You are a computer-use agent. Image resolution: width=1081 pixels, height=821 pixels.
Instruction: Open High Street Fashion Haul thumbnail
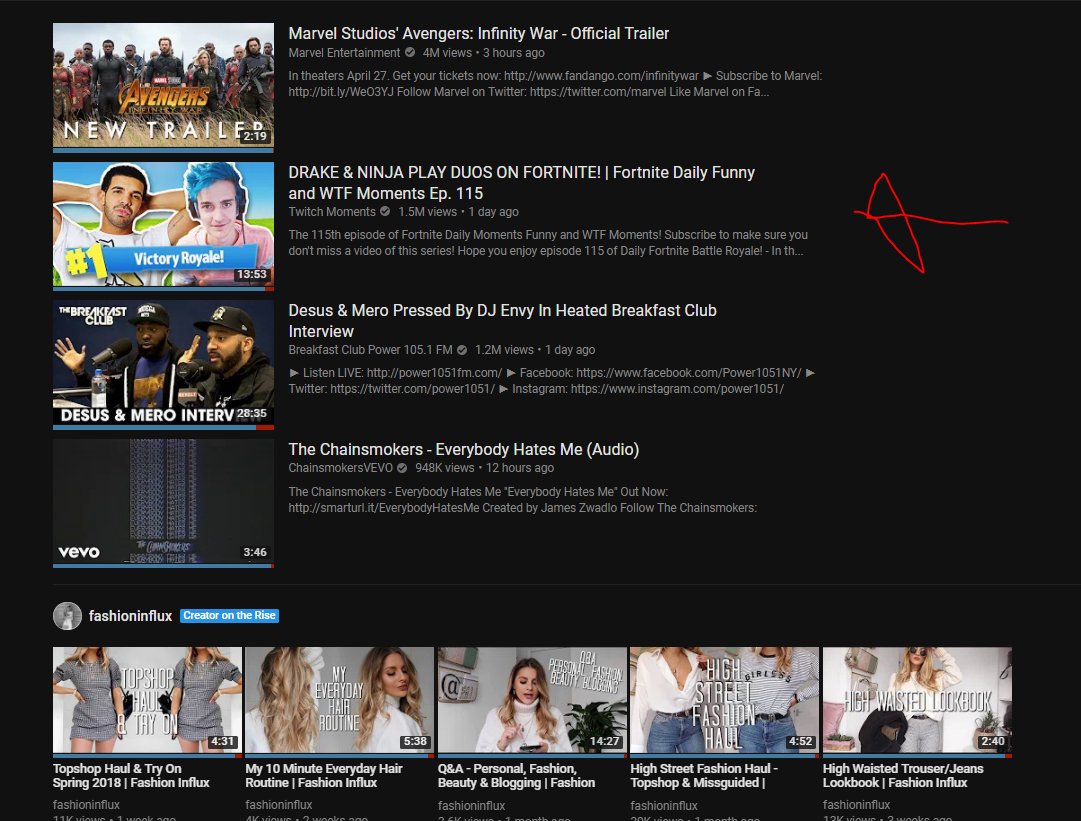pyautogui.click(x=725, y=700)
